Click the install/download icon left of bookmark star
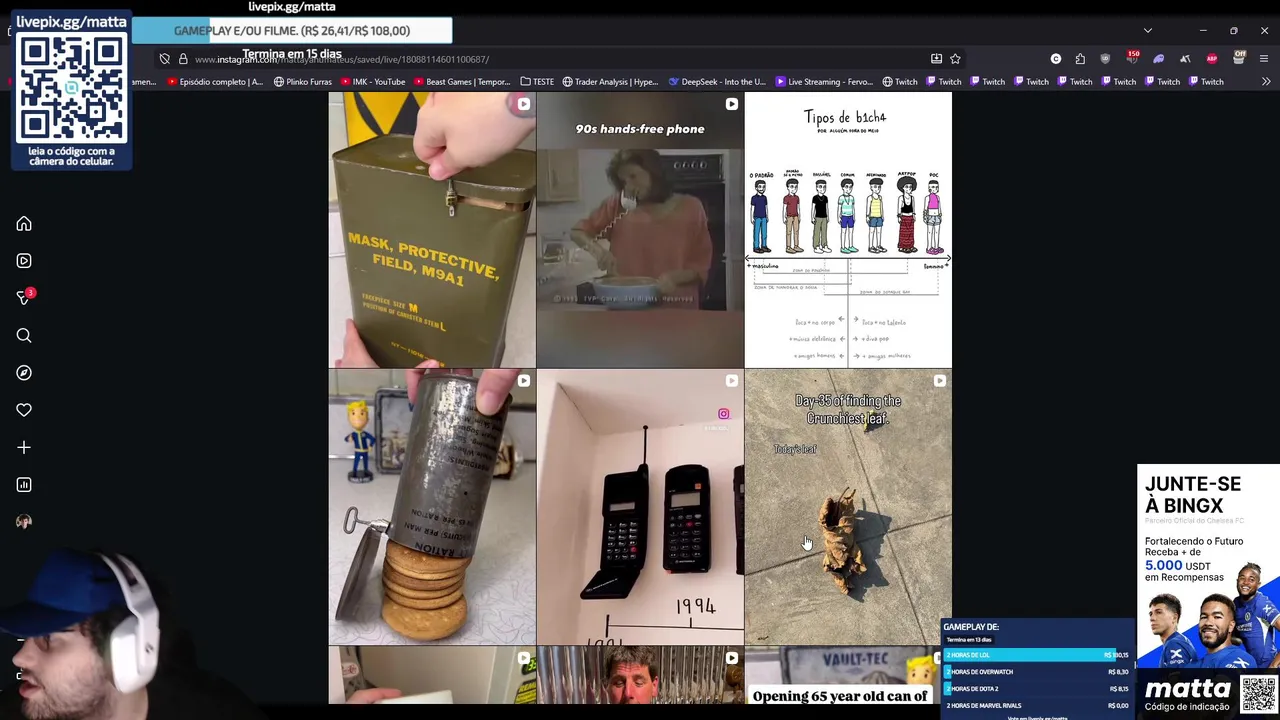The height and width of the screenshot is (720, 1280). (936, 59)
